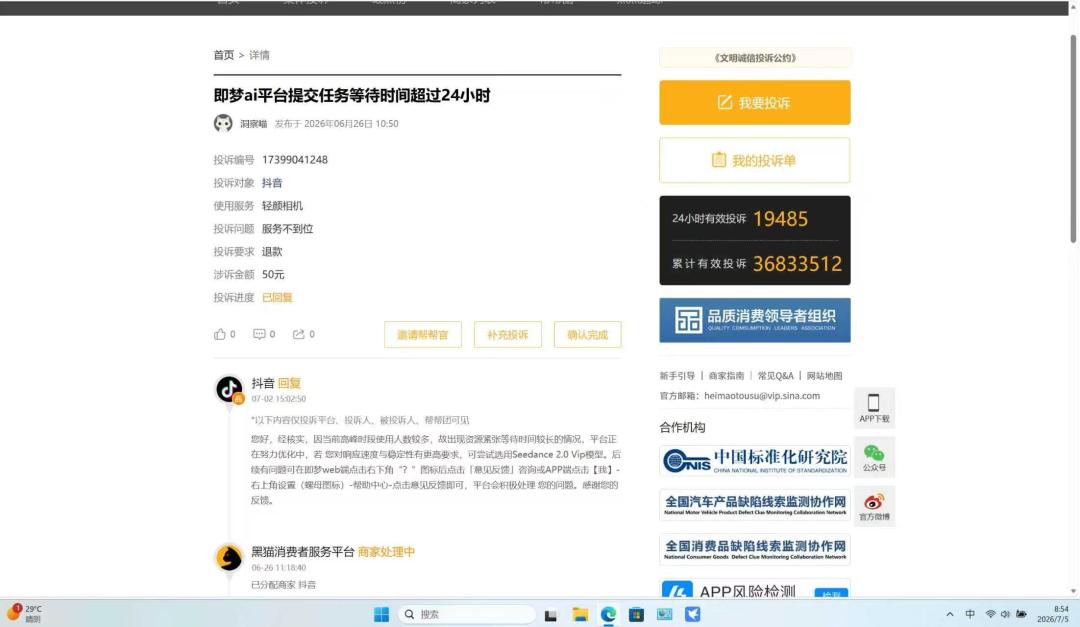Screen dimensions: 1080x627
Task: Open 全国消费品缺陷线索监测协作网 logo
Action: pyautogui.click(x=754, y=549)
